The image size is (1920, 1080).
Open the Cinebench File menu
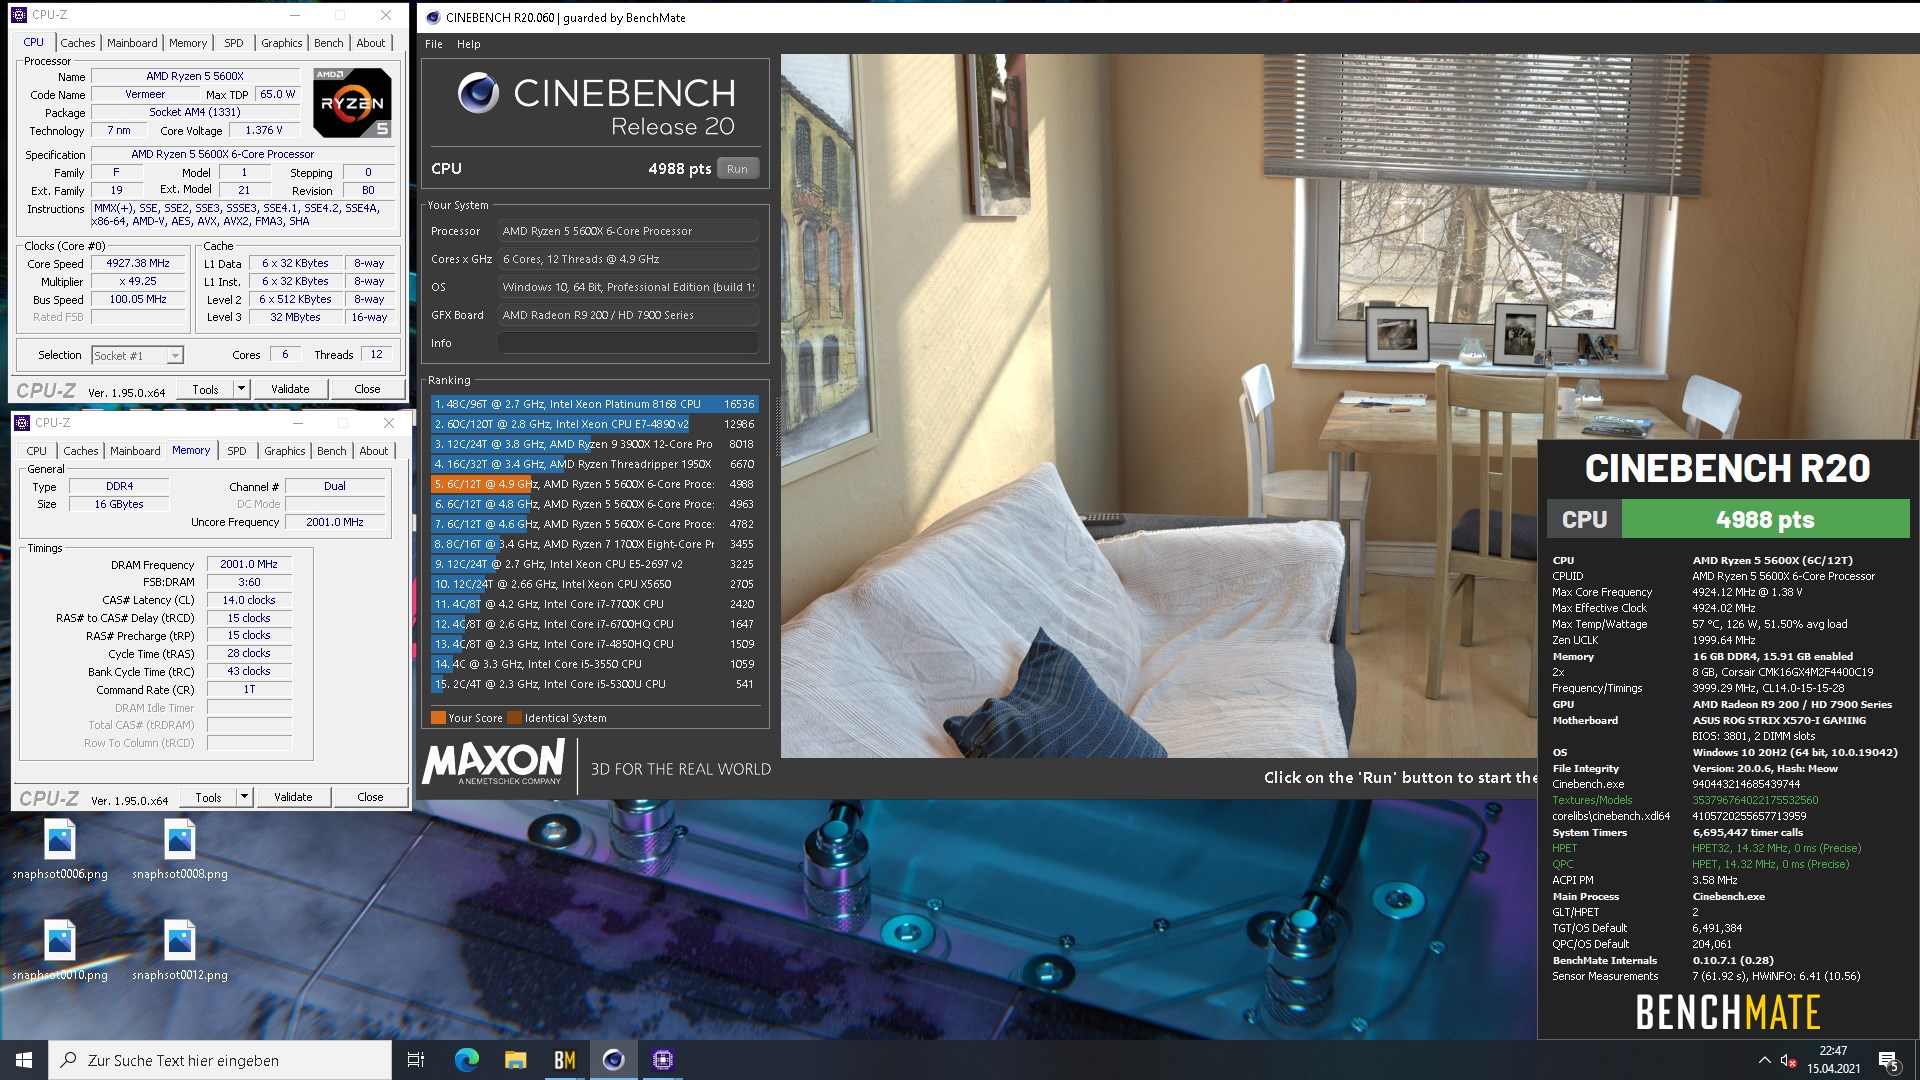[x=434, y=44]
